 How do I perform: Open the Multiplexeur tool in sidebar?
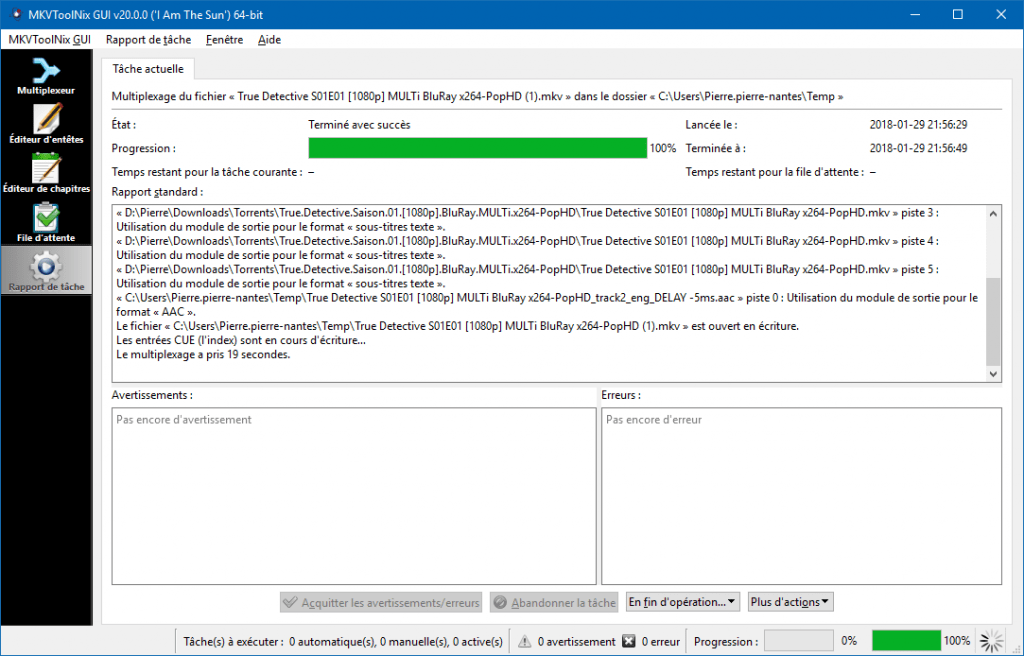(46, 75)
